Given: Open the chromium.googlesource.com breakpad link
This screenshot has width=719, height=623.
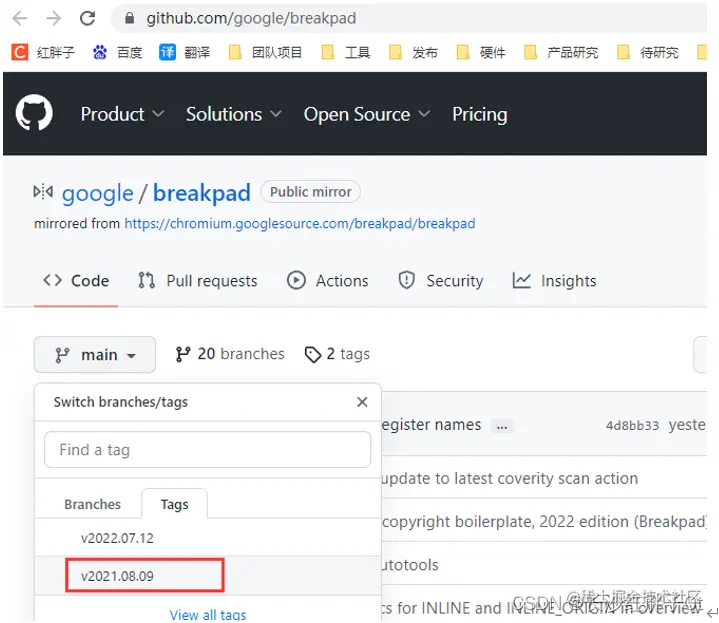Looking at the screenshot, I should [300, 223].
